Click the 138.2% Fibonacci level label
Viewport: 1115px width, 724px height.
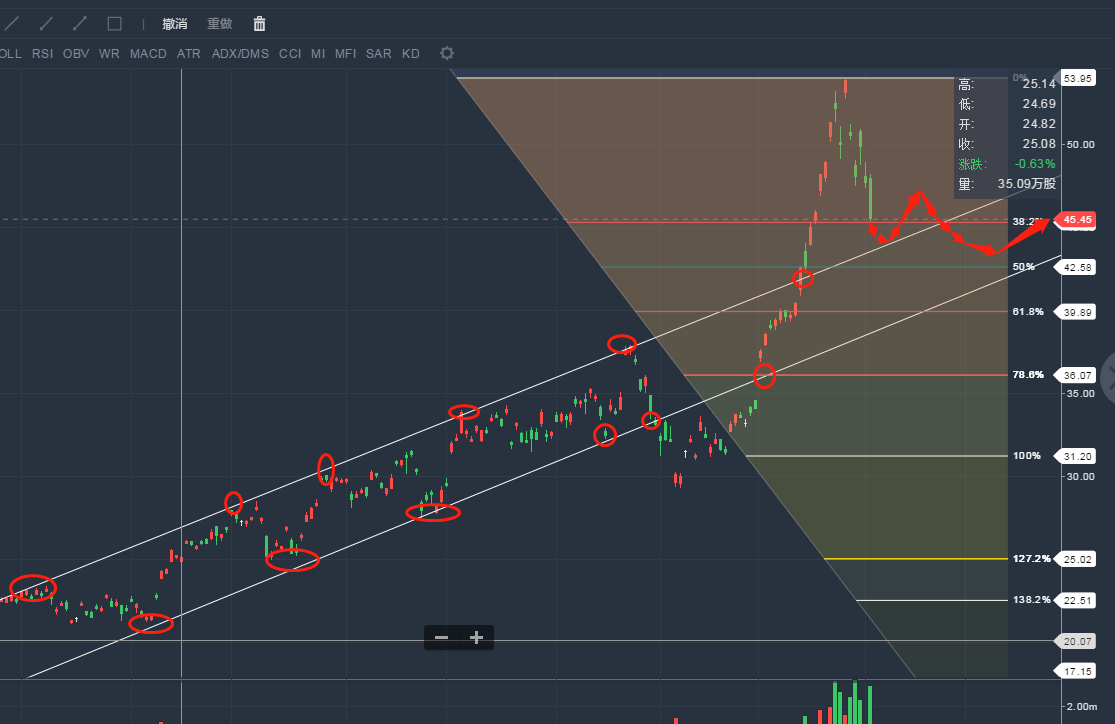click(x=1031, y=600)
